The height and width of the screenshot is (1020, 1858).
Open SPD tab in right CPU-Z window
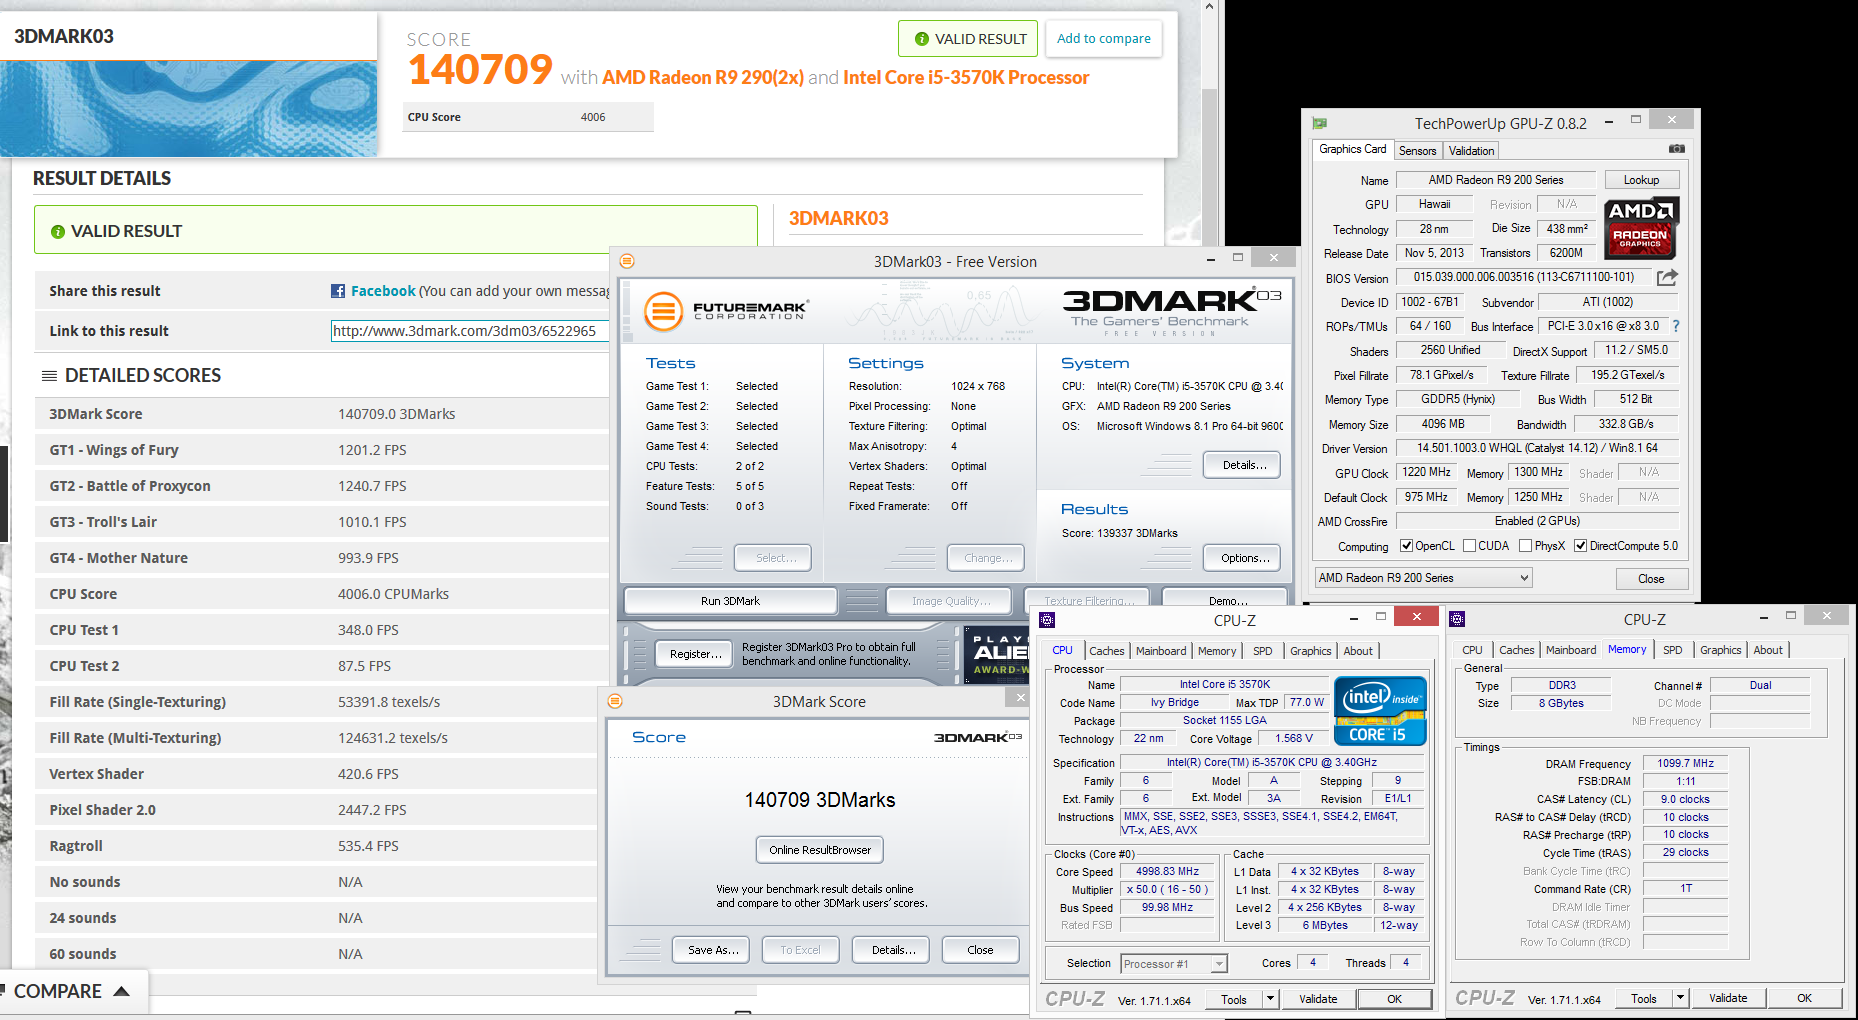click(1672, 650)
